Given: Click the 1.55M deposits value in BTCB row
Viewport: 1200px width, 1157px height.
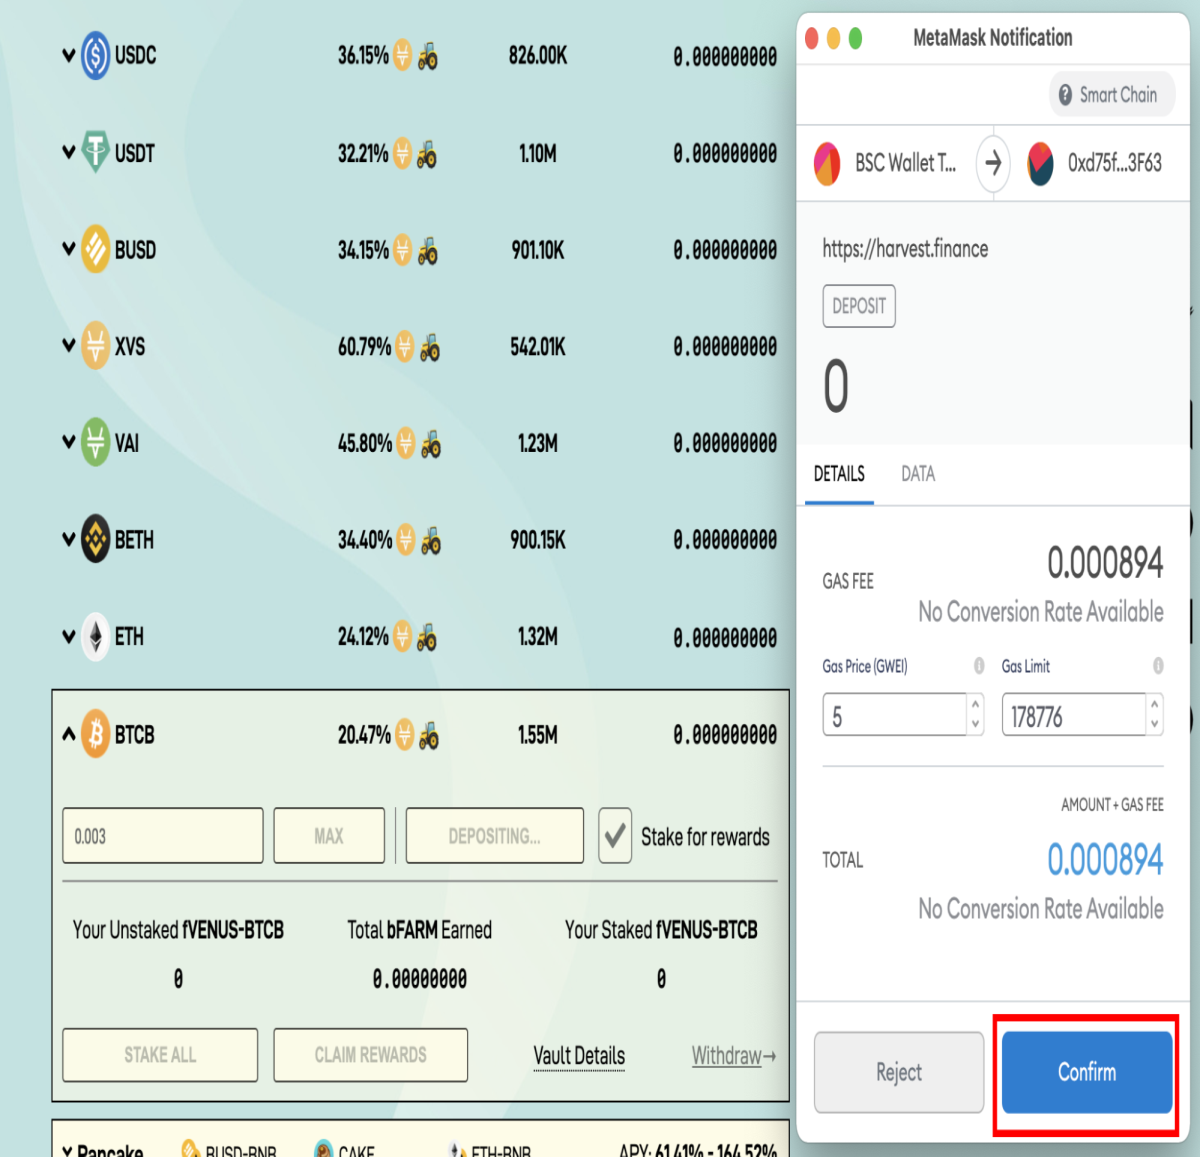Looking at the screenshot, I should 537,735.
